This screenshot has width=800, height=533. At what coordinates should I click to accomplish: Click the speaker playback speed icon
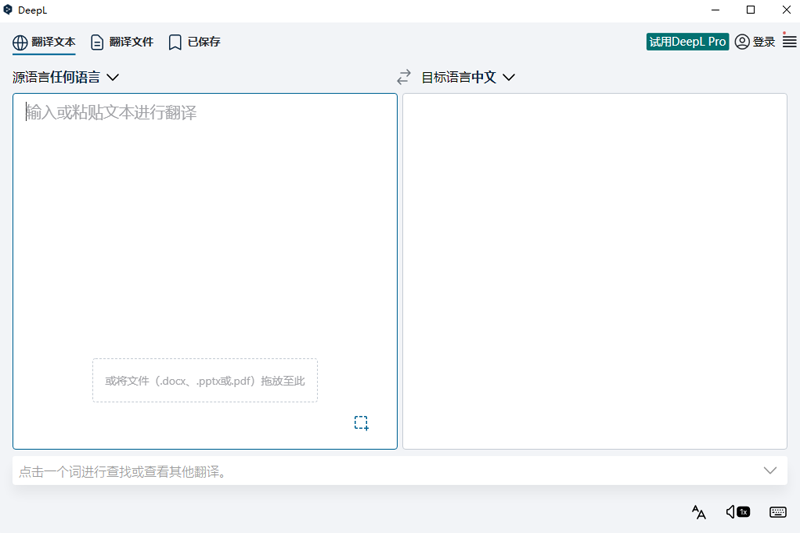click(x=738, y=512)
